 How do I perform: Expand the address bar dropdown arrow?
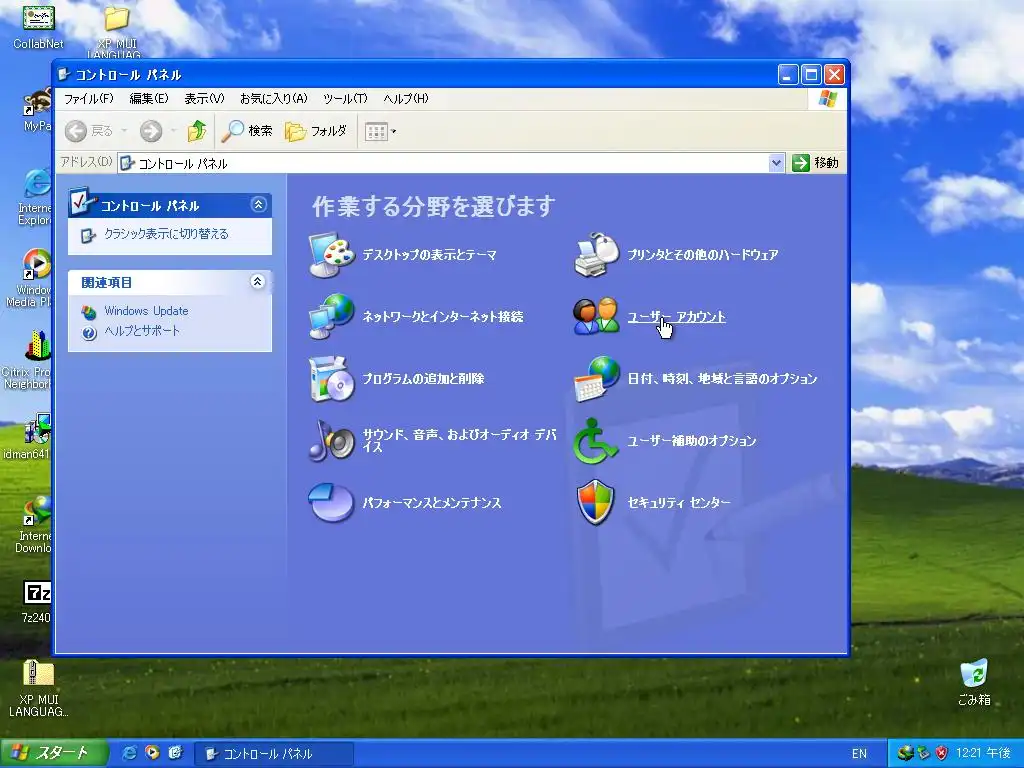[x=776, y=163]
